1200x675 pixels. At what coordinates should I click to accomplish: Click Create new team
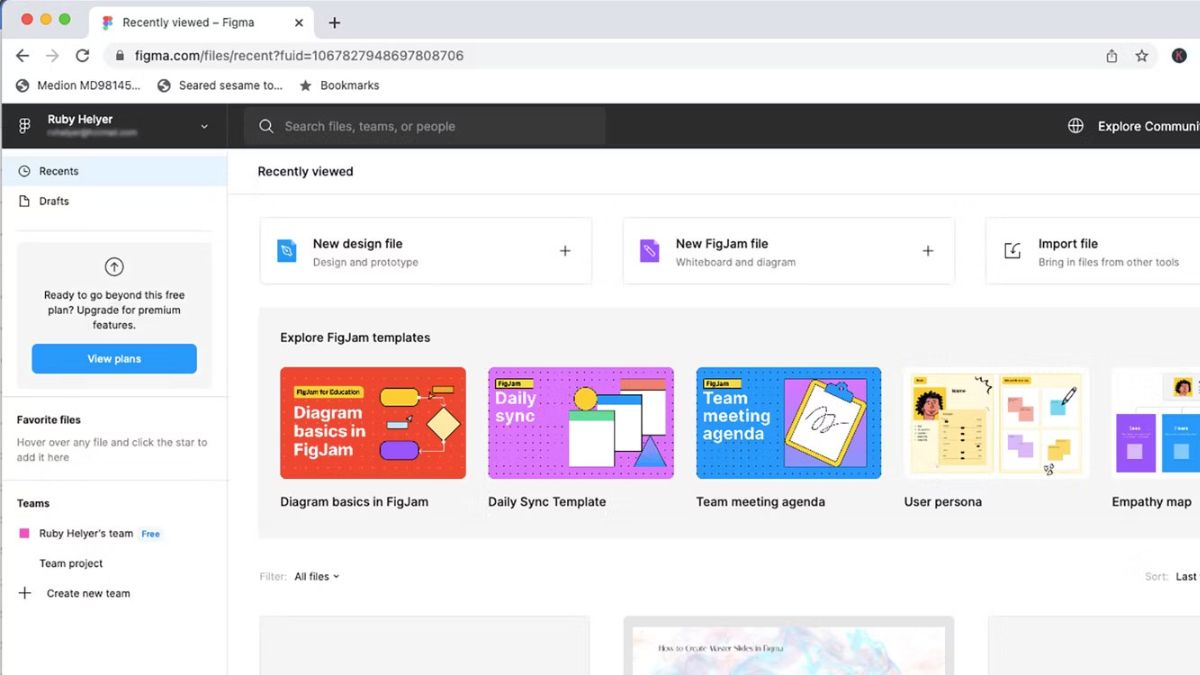pyautogui.click(x=88, y=593)
